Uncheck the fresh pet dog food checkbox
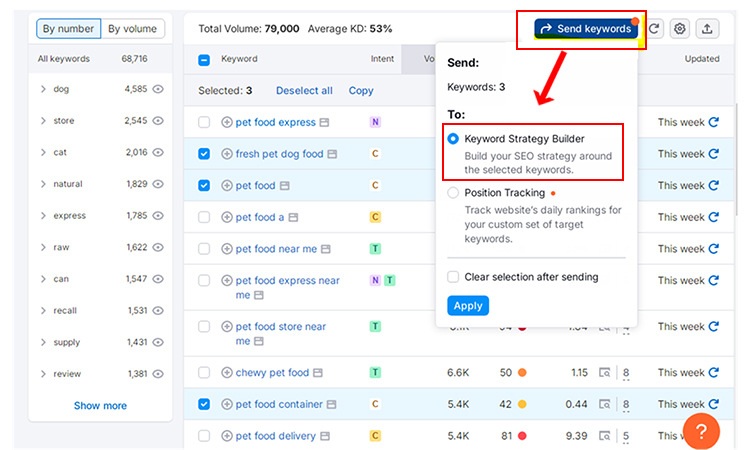This screenshot has width=750, height=450. click(x=204, y=154)
